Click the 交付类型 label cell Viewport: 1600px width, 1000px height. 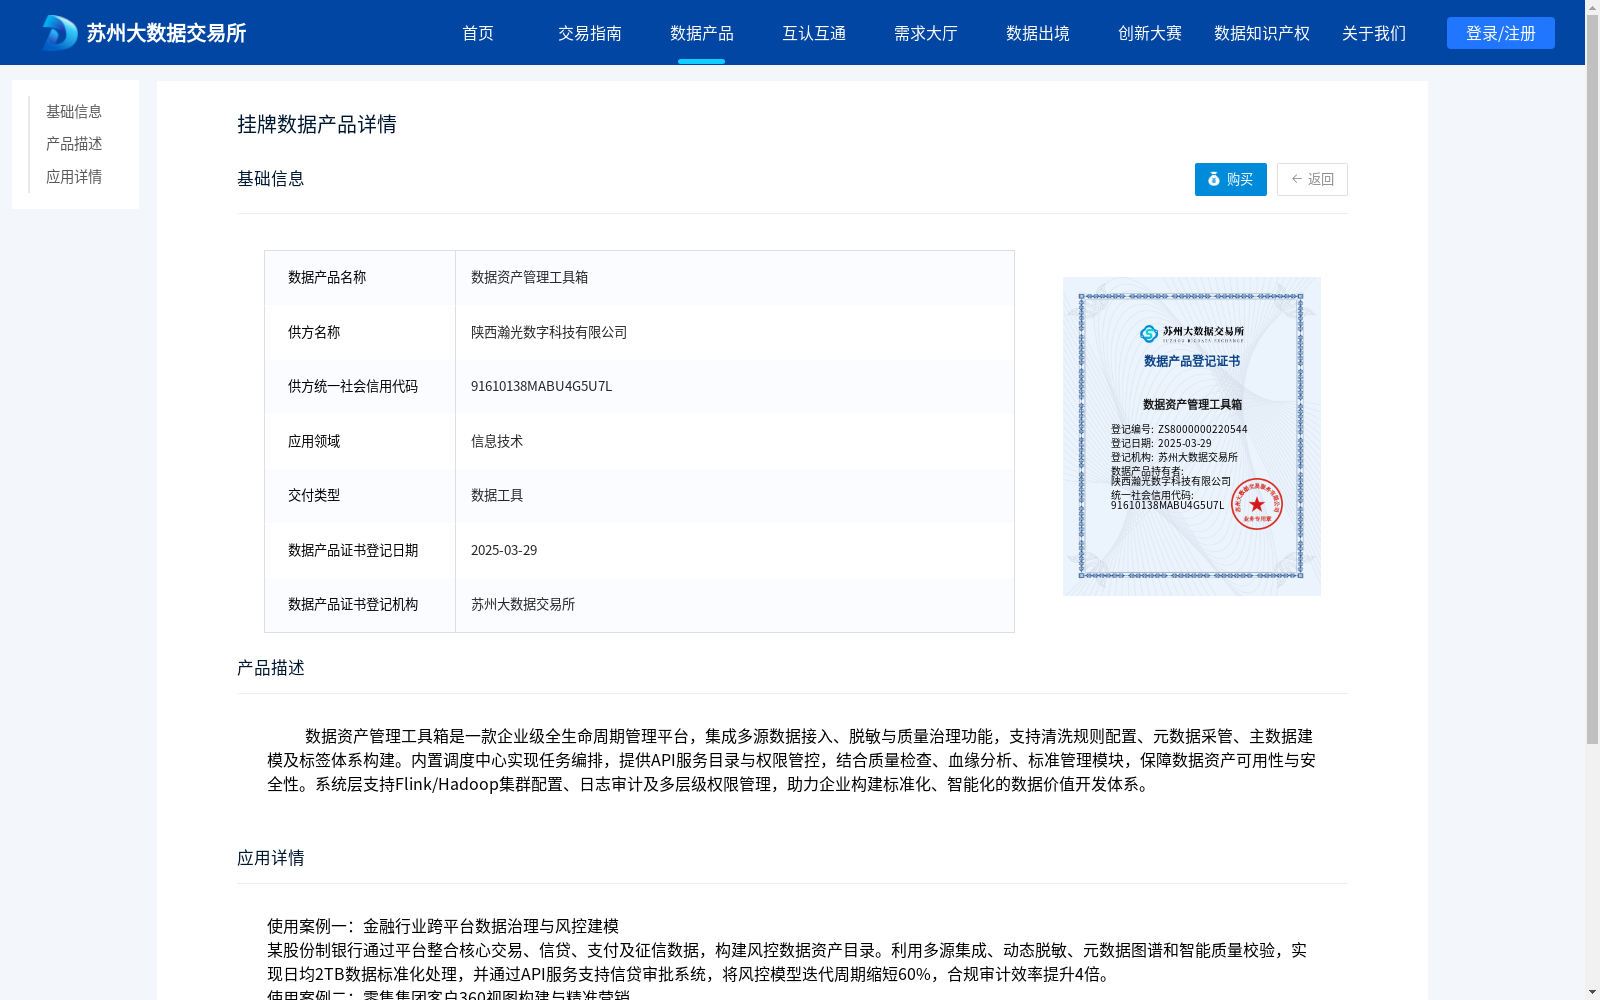click(360, 495)
